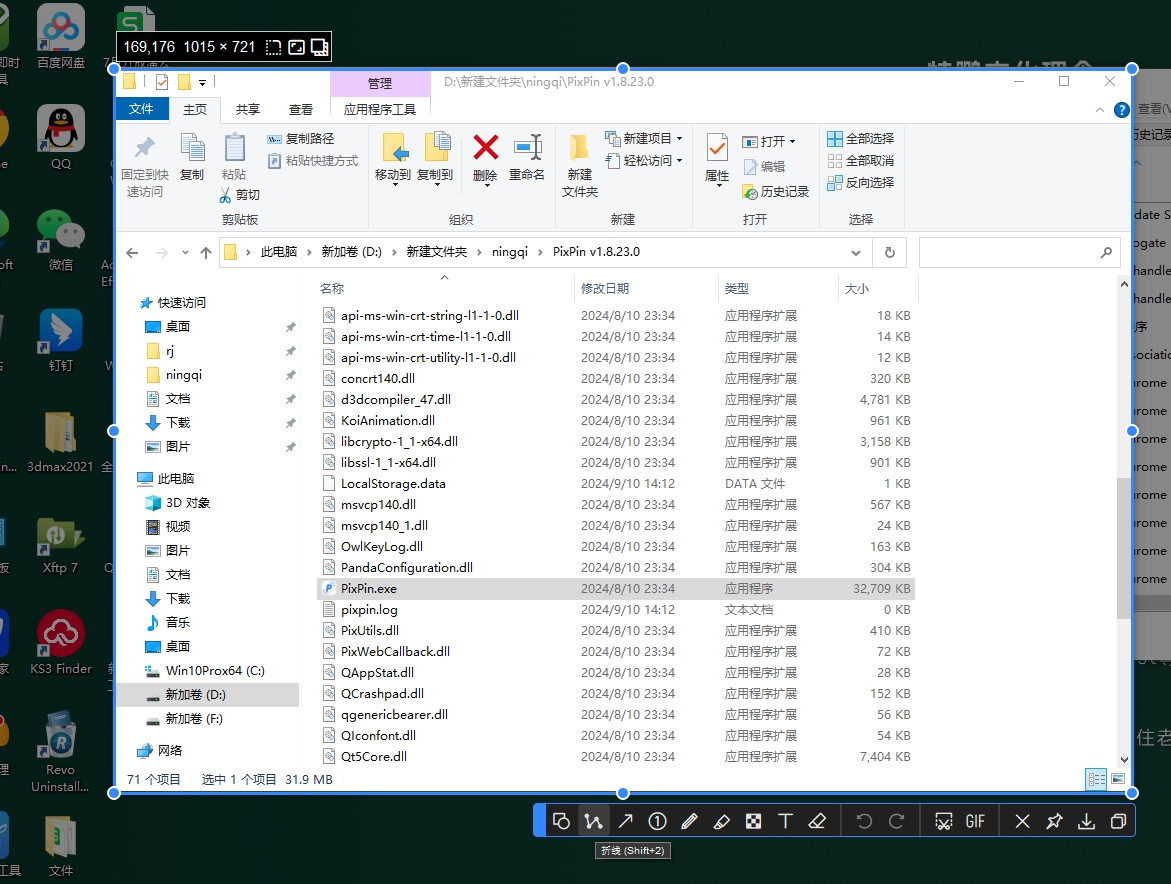Select the pencil drawing tool
Screen dimensions: 1171x884
[x=689, y=821]
